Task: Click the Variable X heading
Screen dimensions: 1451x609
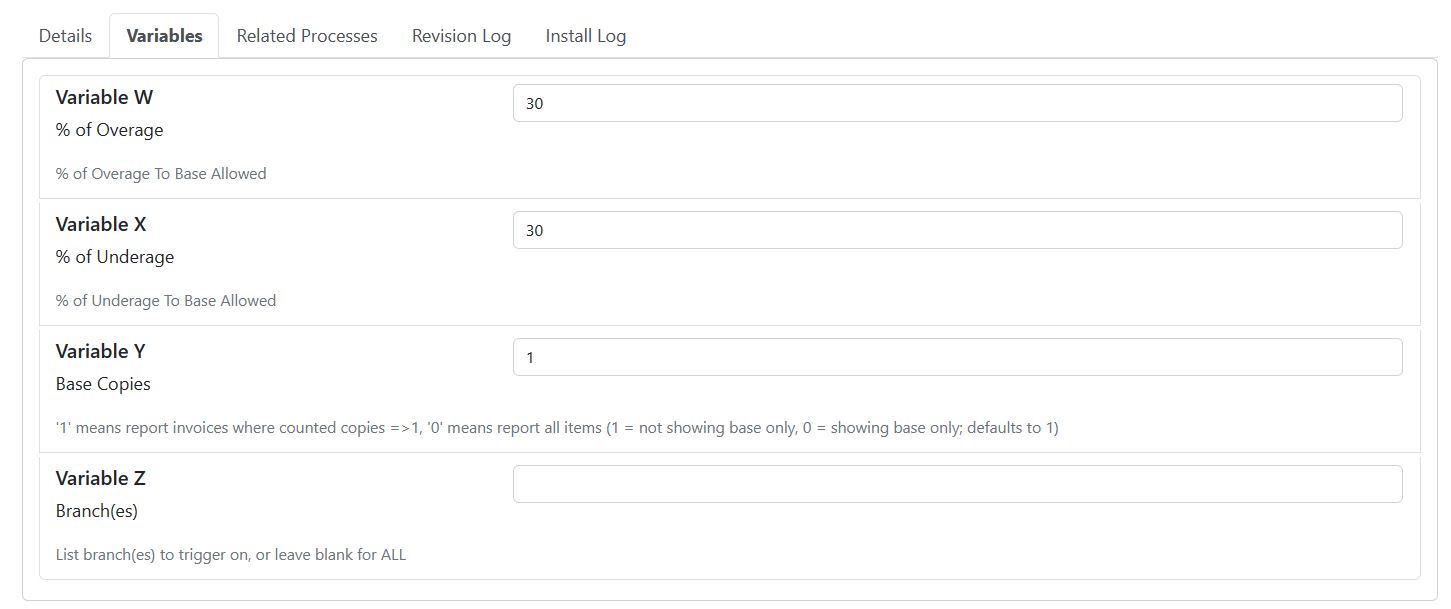Action: coord(101,224)
